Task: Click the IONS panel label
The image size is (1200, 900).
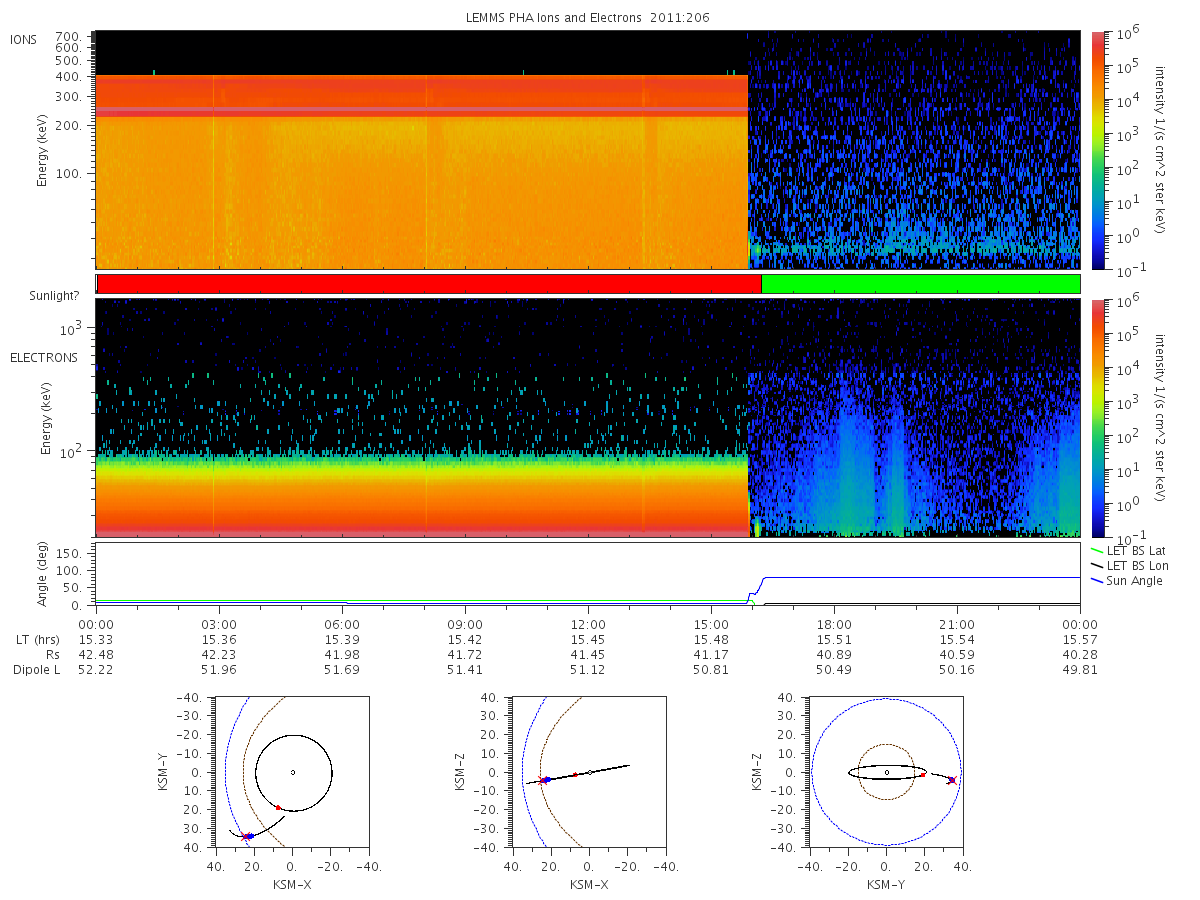Action: 25,39
